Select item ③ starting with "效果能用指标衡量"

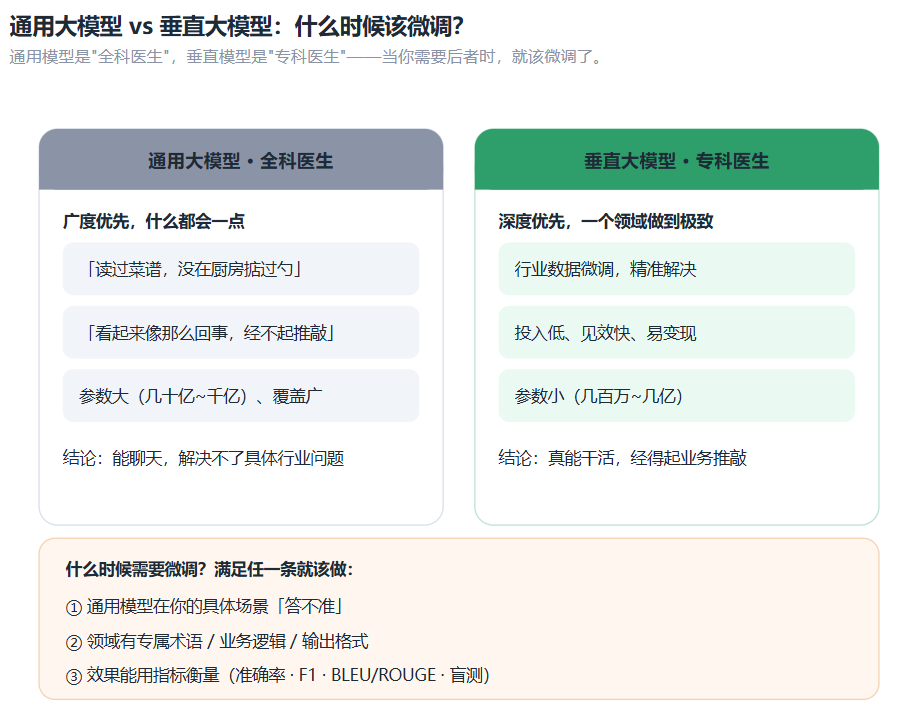coord(278,675)
